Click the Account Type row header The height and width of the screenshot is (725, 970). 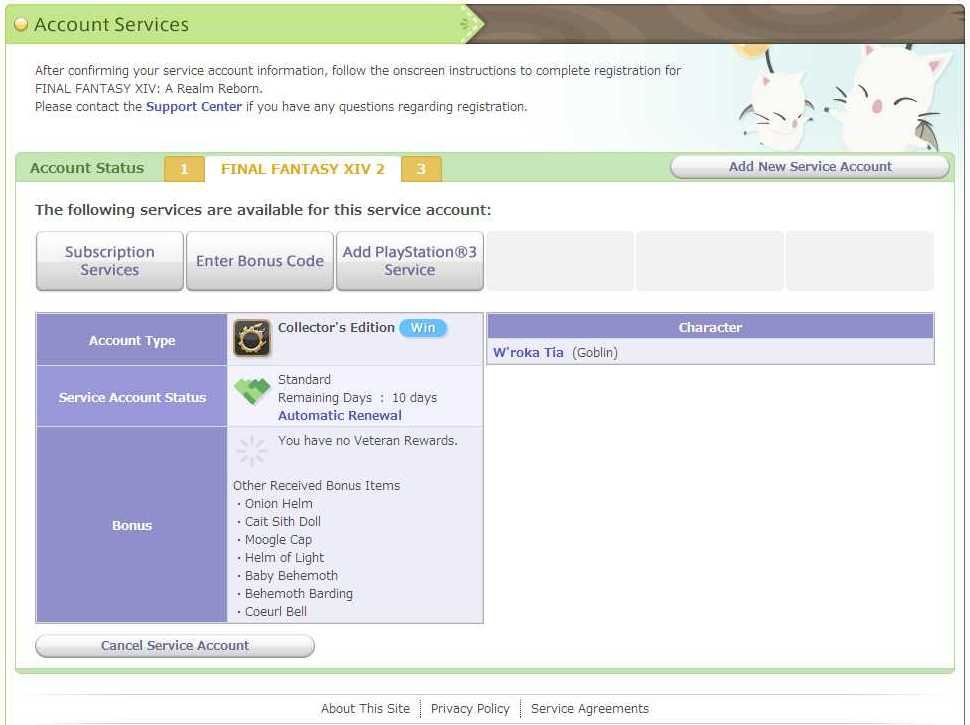point(132,340)
